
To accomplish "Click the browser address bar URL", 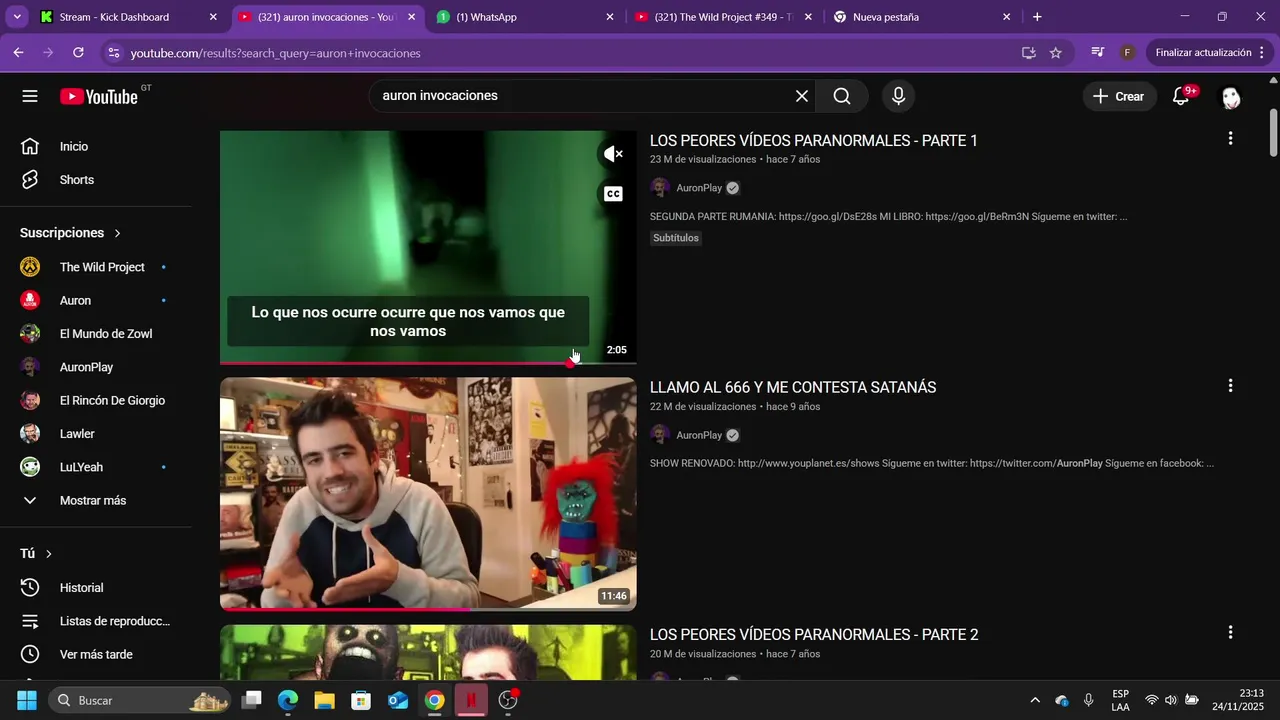I will click(275, 53).
